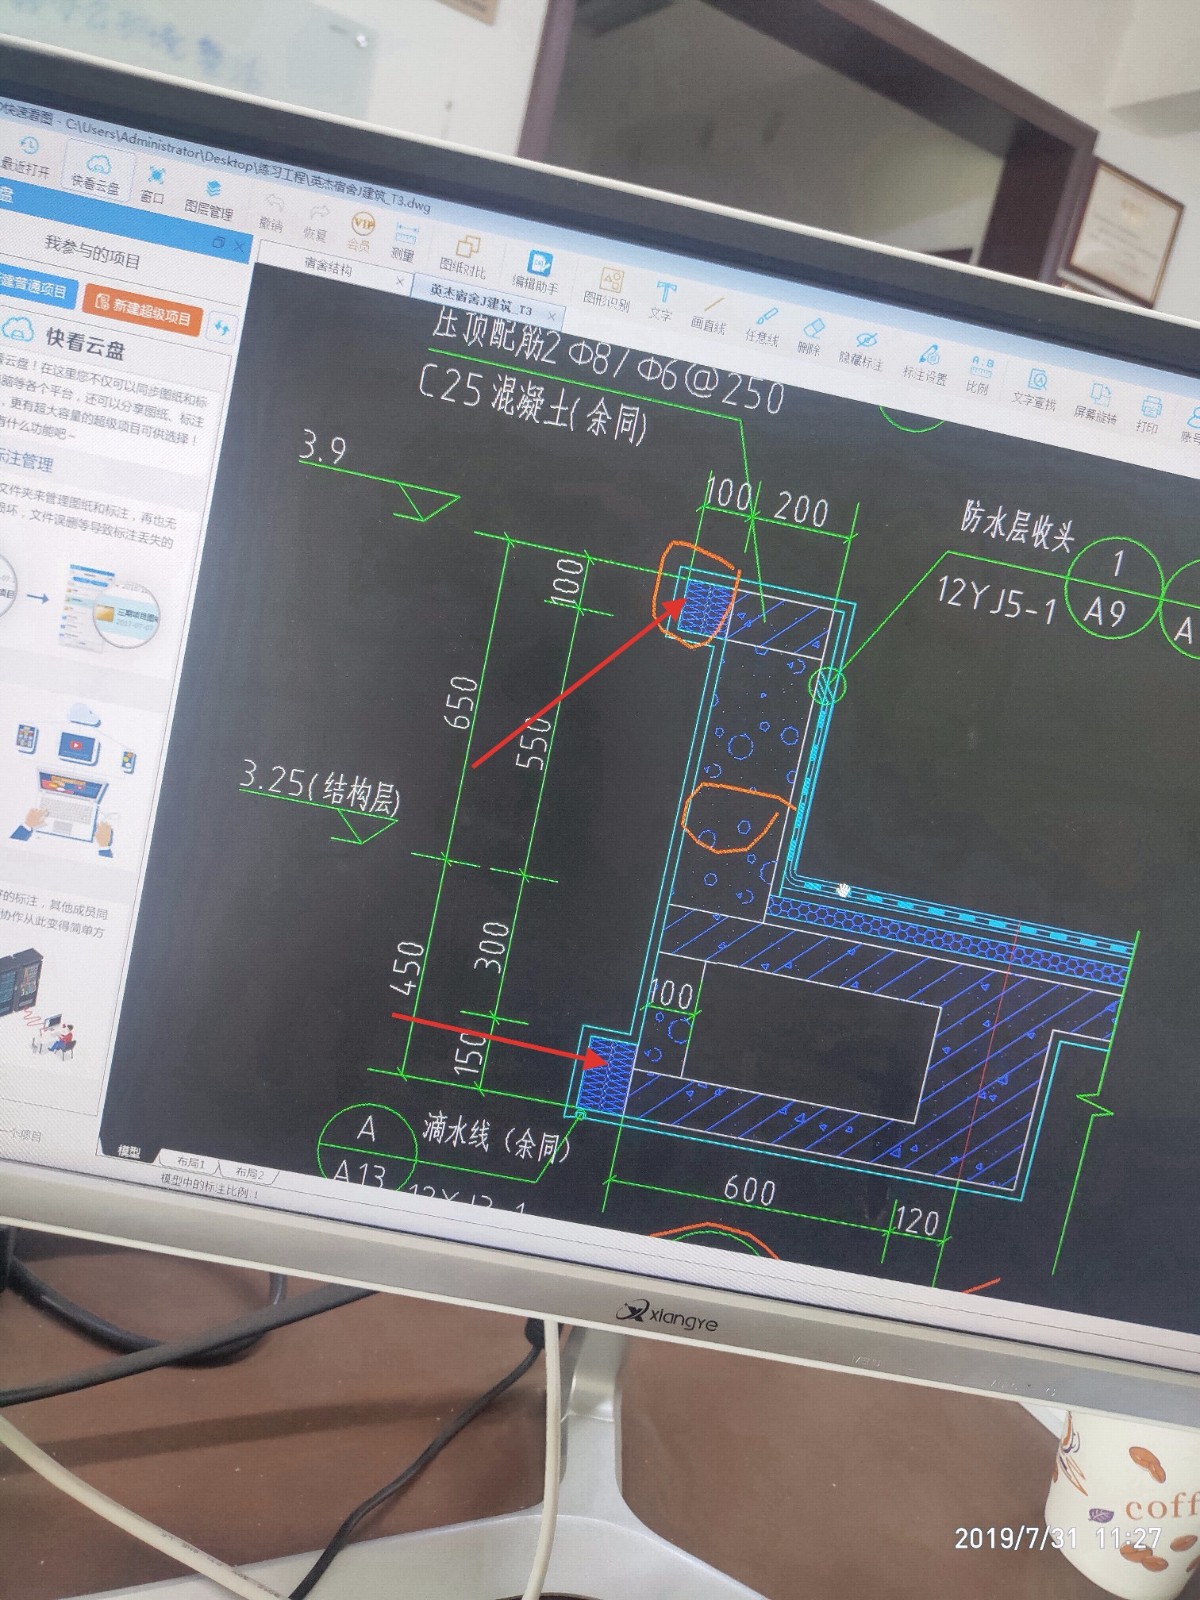The width and height of the screenshot is (1200, 1600).
Task: Open the 图纸对比 drawing compare tool
Action: point(464,256)
